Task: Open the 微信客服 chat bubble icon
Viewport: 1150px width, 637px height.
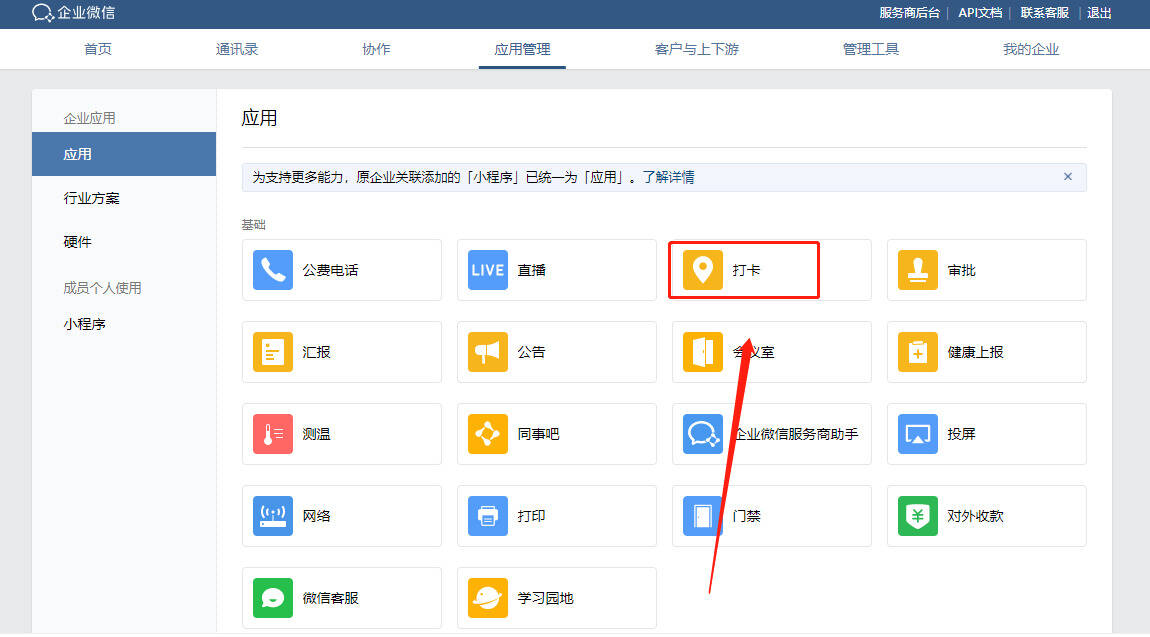Action: 272,598
